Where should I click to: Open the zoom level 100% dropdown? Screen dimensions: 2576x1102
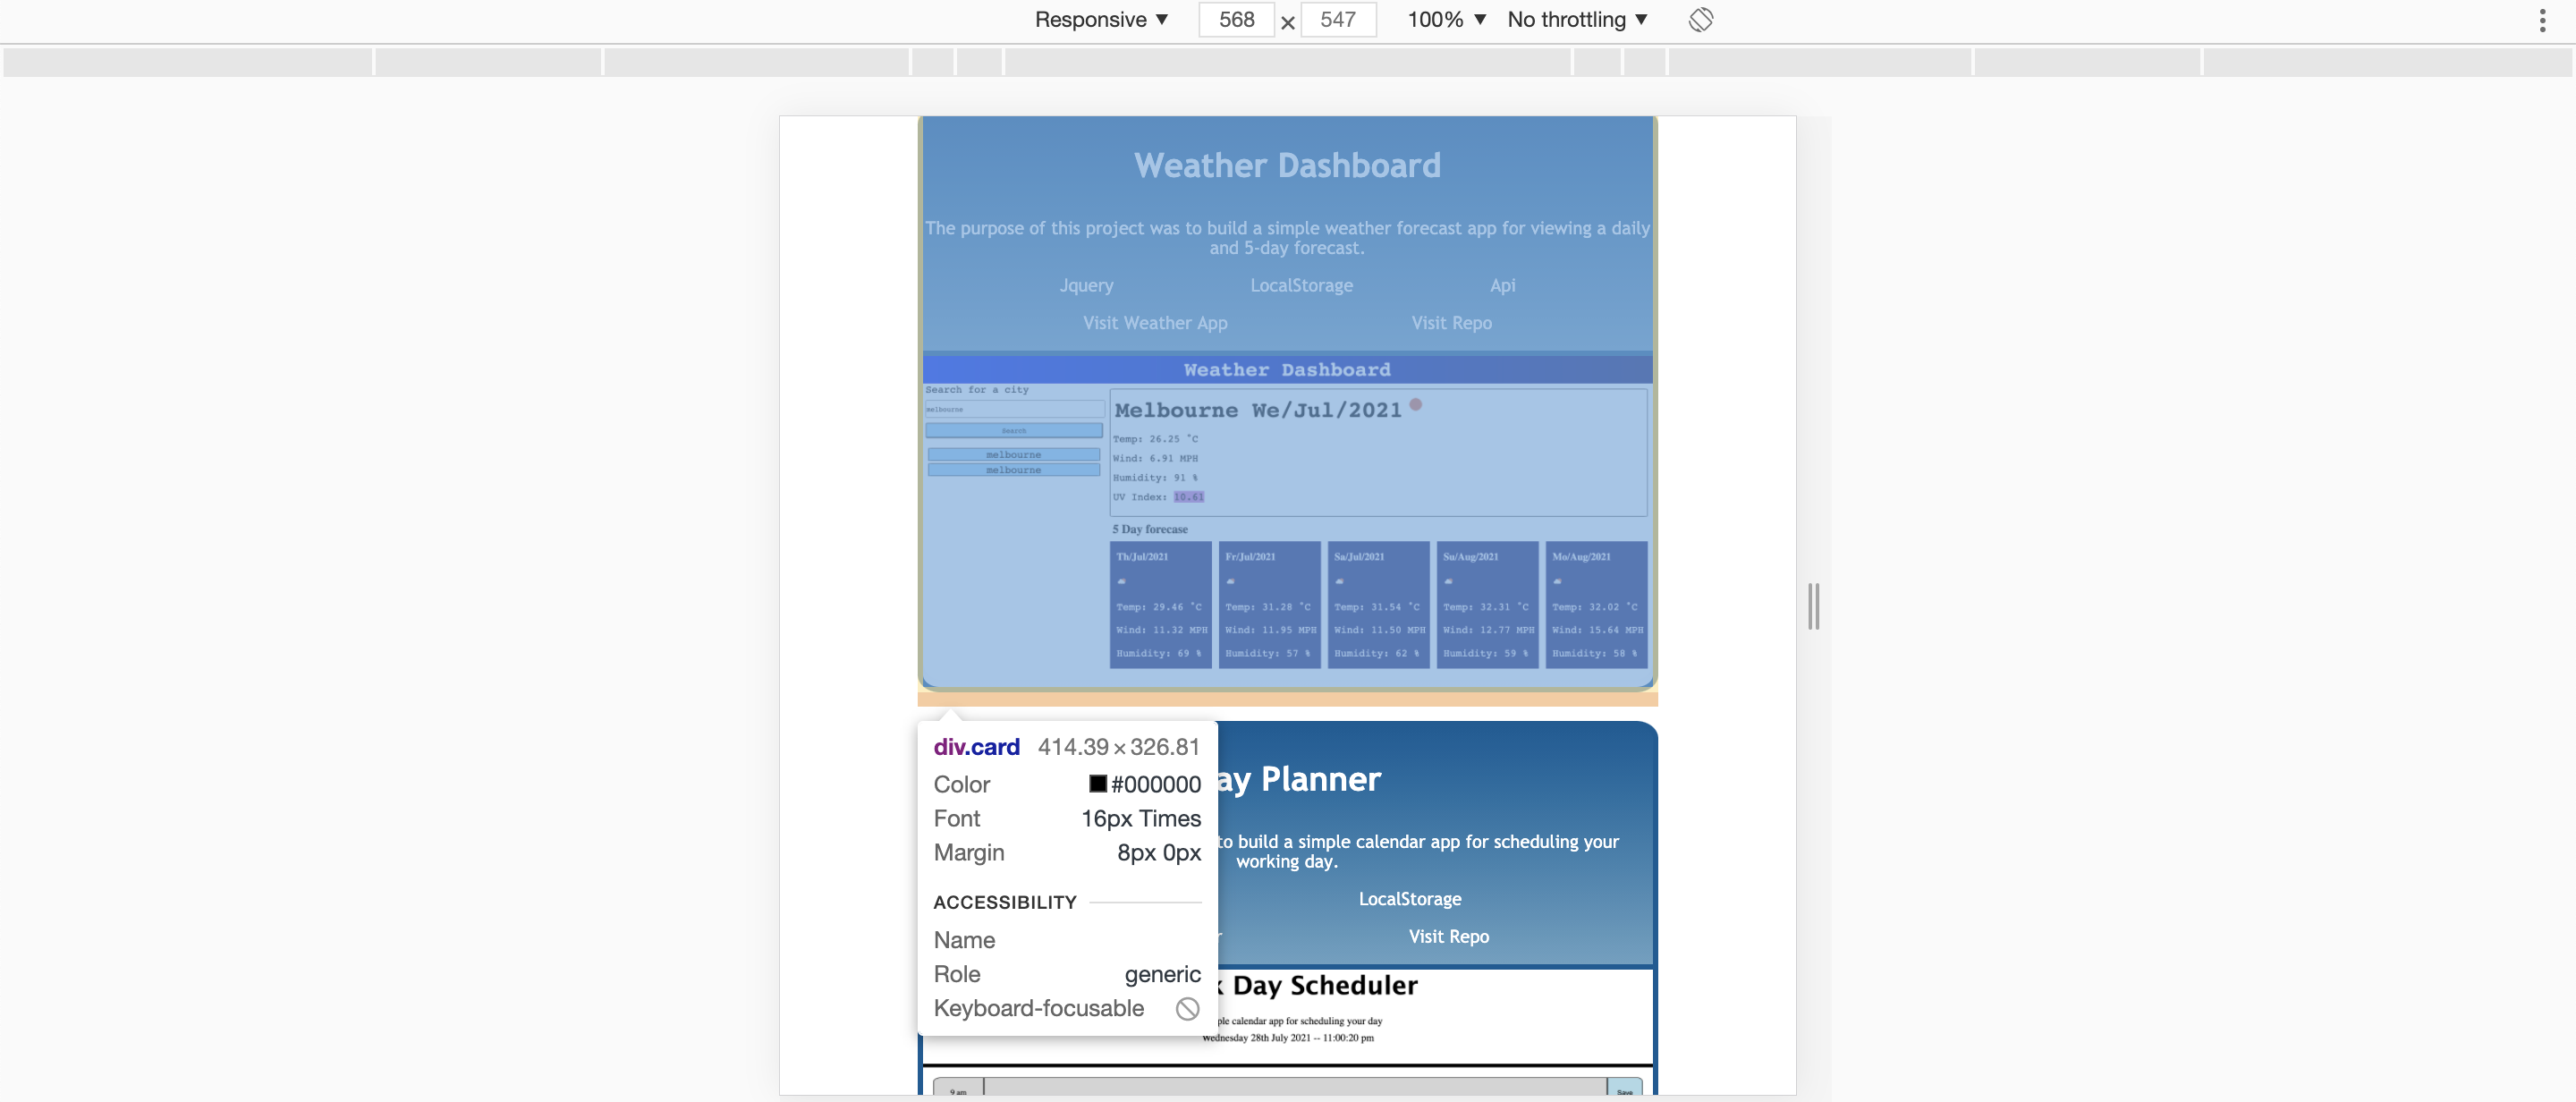[x=1443, y=20]
